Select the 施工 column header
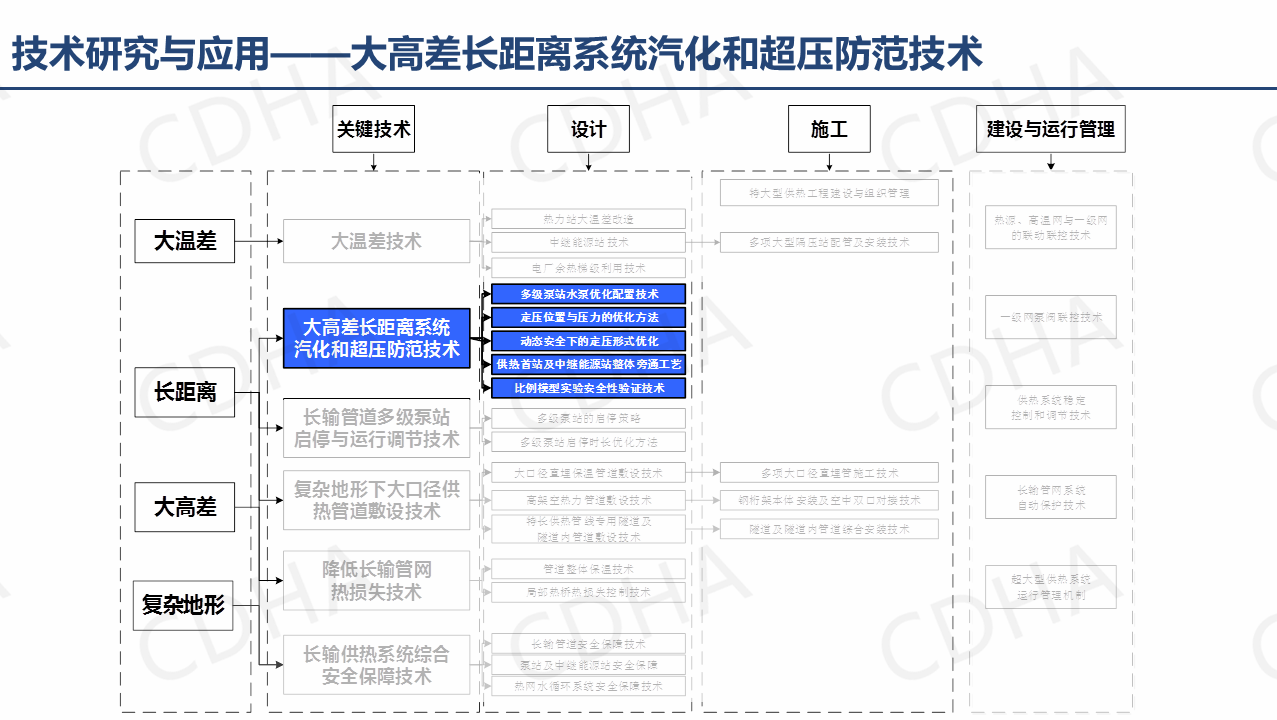1277x720 pixels. pos(828,129)
